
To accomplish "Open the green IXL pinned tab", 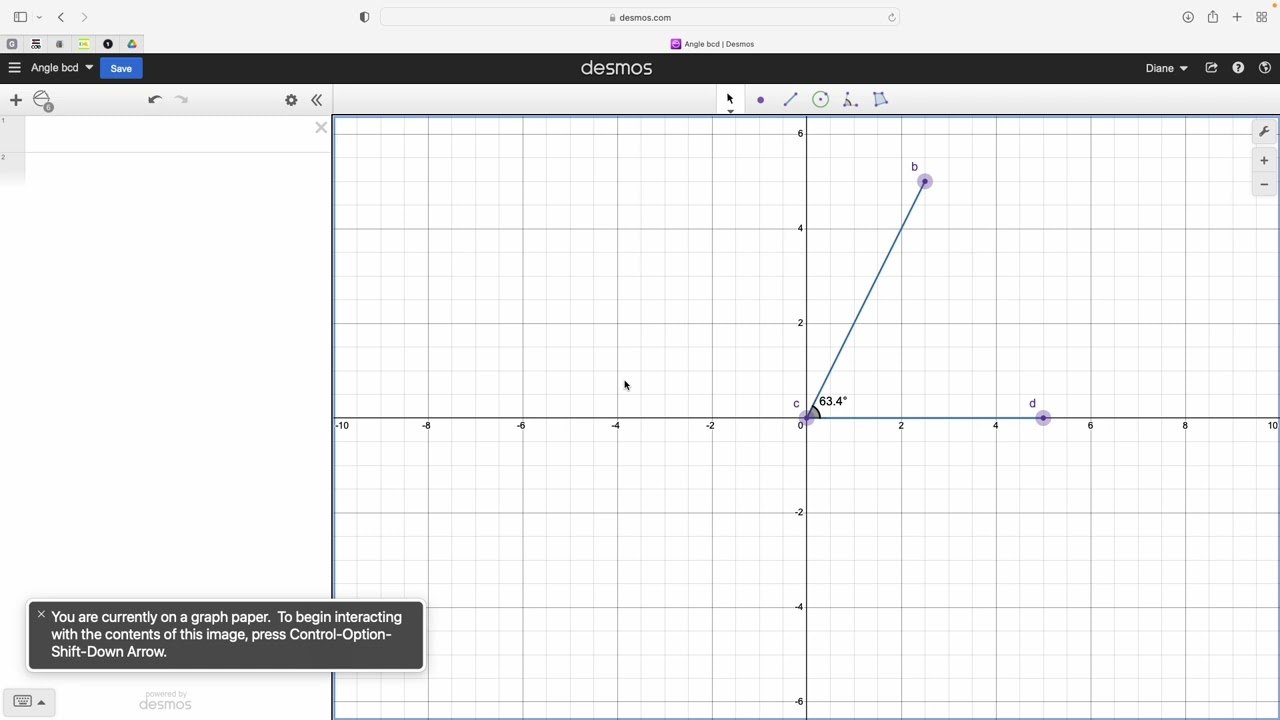I will 84,44.
